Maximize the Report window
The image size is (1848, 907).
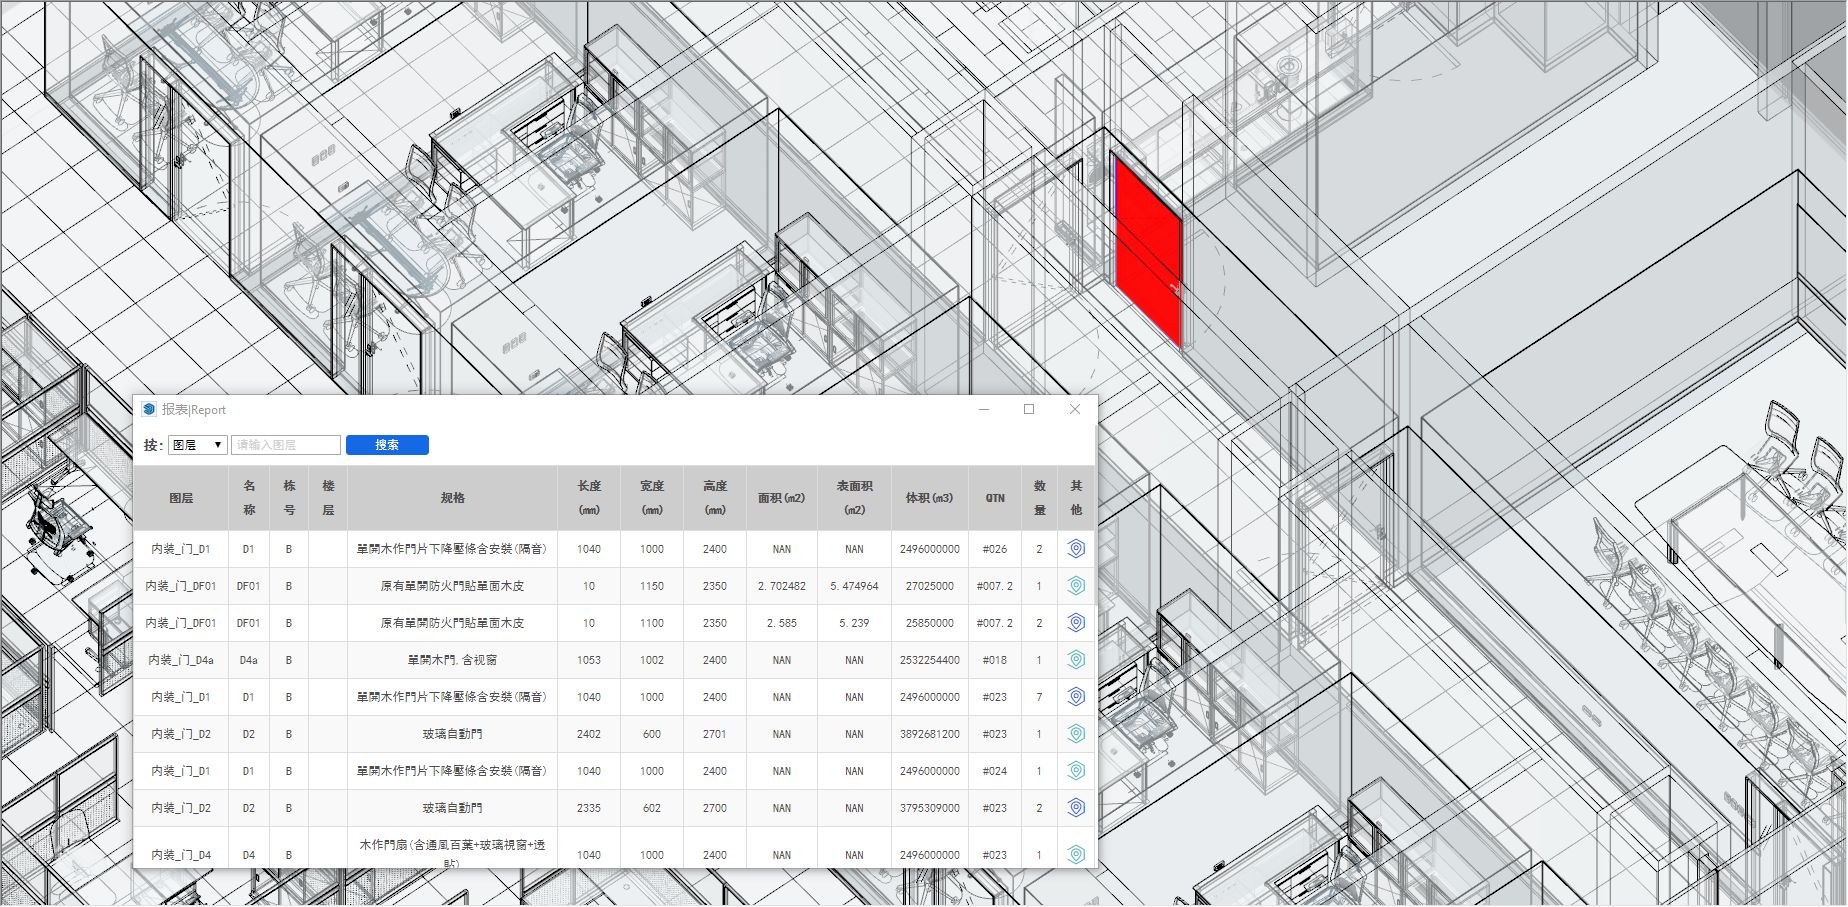1029,409
